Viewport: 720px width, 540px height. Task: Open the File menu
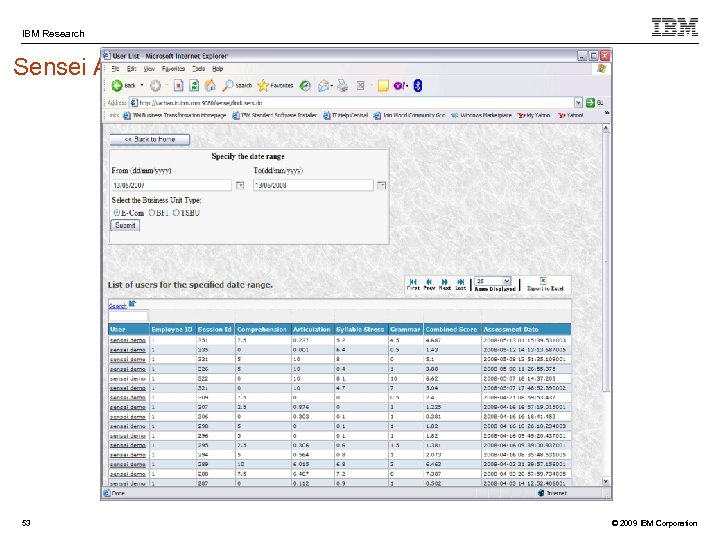click(x=115, y=69)
